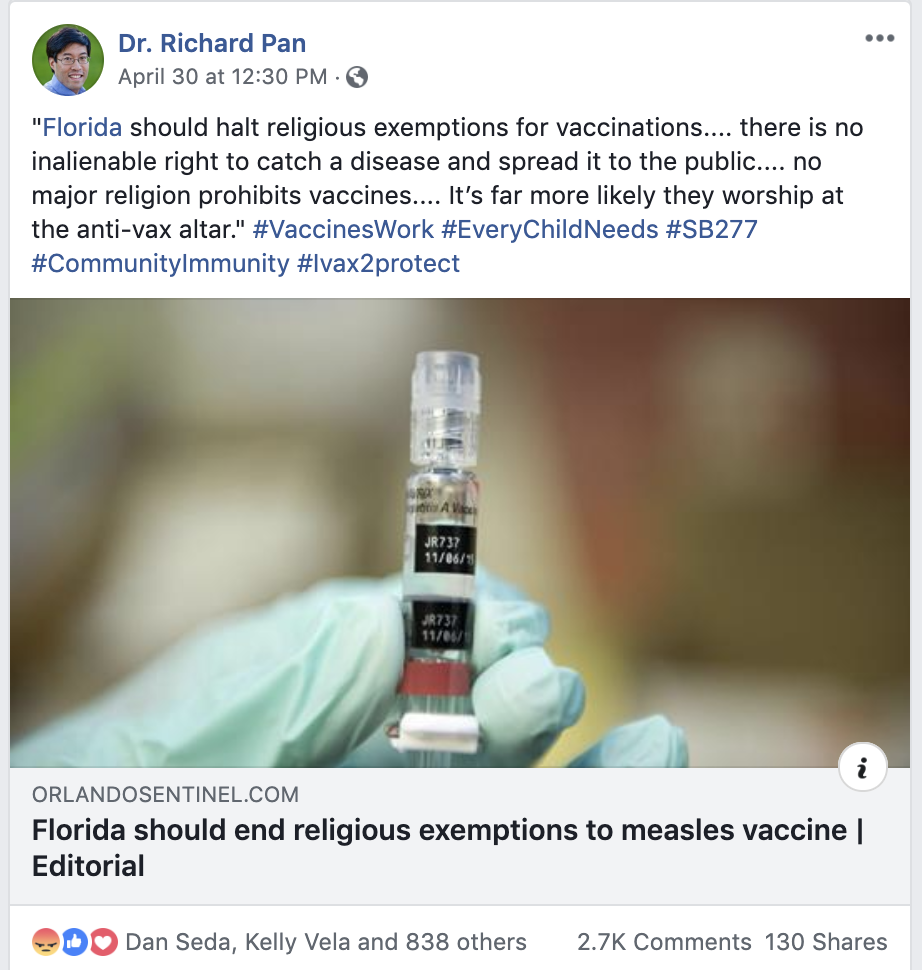Open Dr. Richard Pan's profile name link
Image resolution: width=922 pixels, height=970 pixels.
click(x=212, y=43)
